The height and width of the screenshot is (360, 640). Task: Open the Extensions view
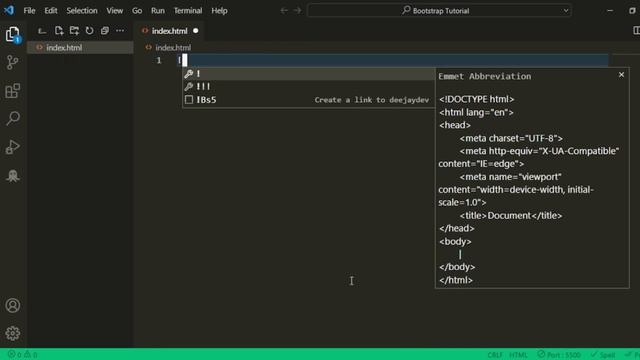coord(13,91)
